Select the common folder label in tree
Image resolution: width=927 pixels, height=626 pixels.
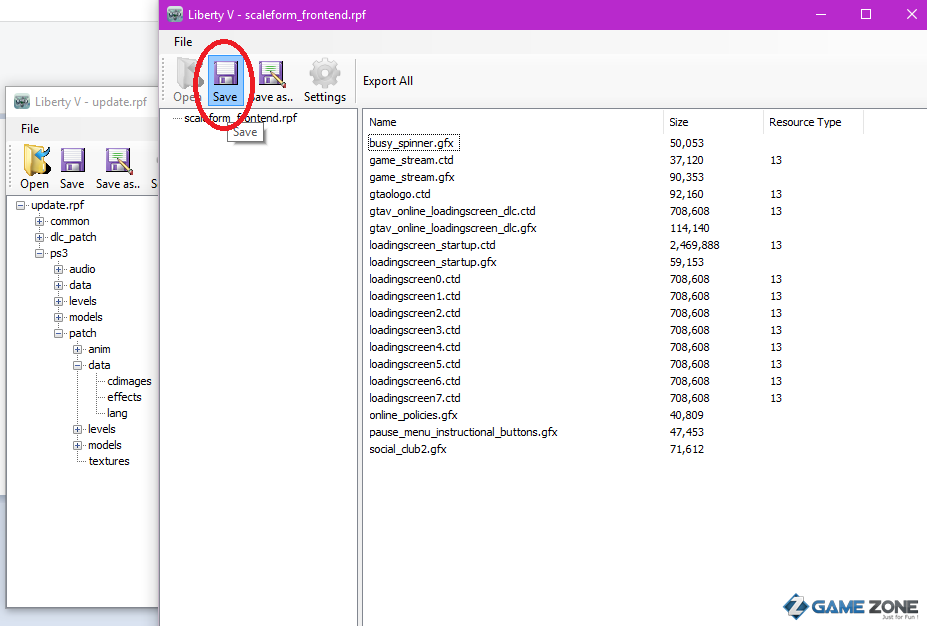(70, 221)
